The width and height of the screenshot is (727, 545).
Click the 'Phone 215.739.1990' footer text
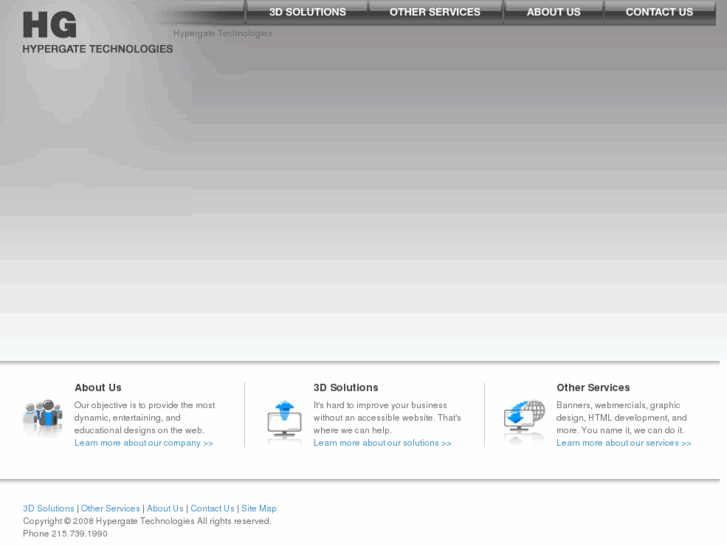click(x=65, y=533)
